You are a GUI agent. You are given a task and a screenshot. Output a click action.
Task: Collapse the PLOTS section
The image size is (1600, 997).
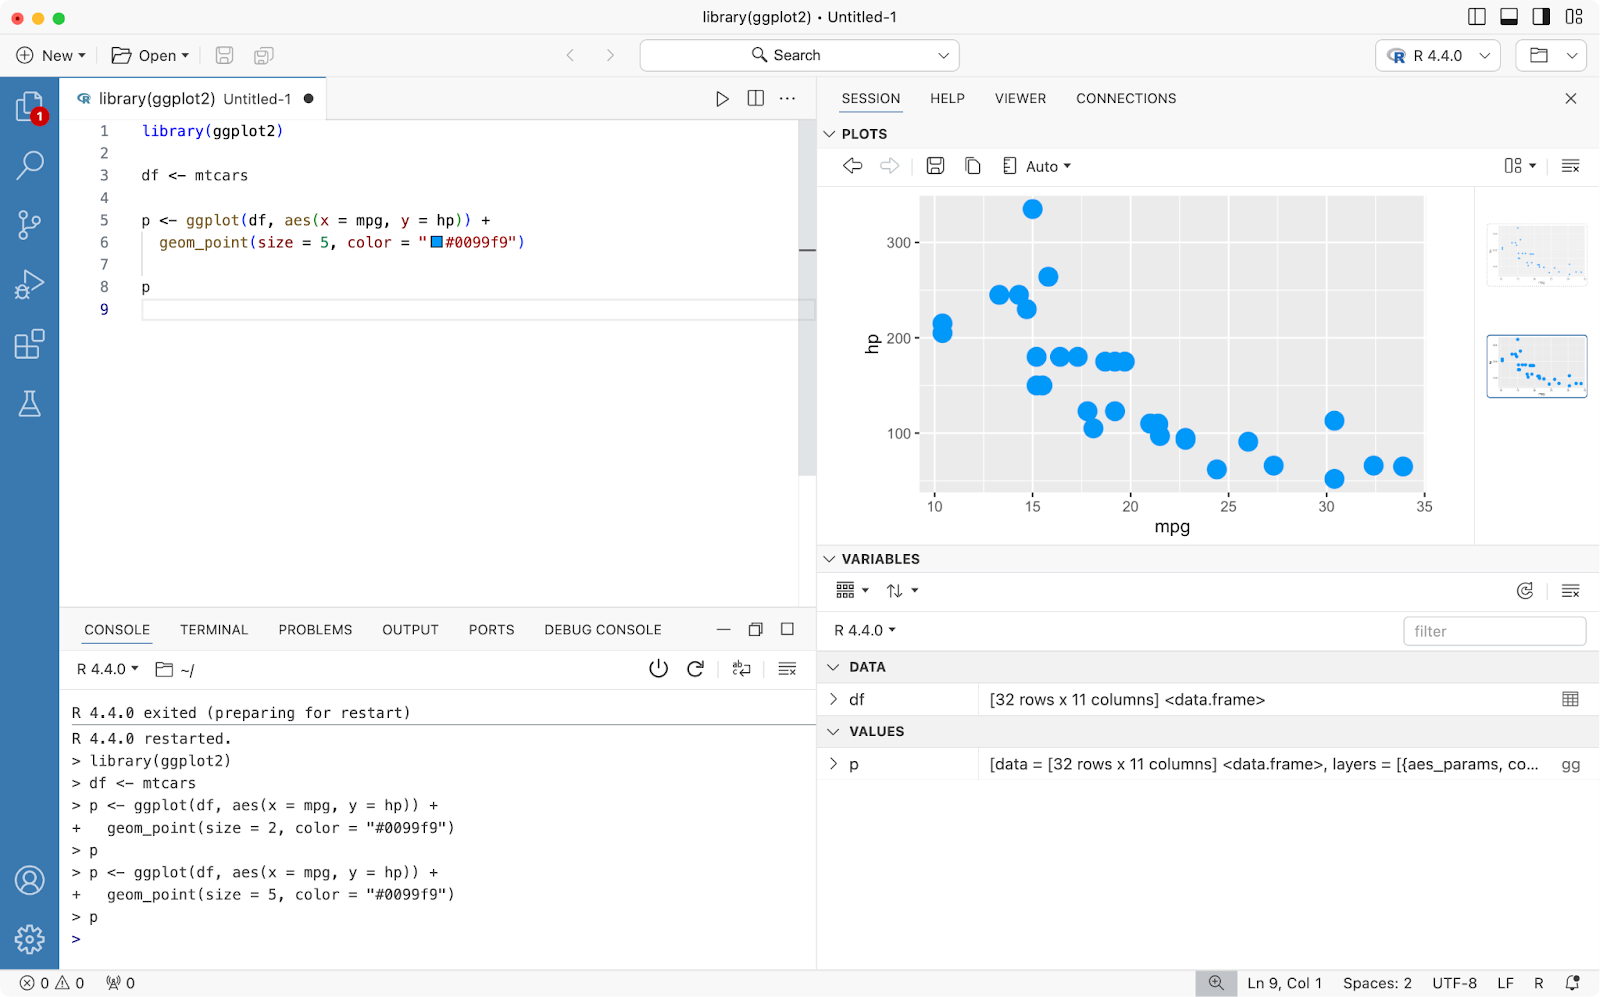(x=829, y=134)
